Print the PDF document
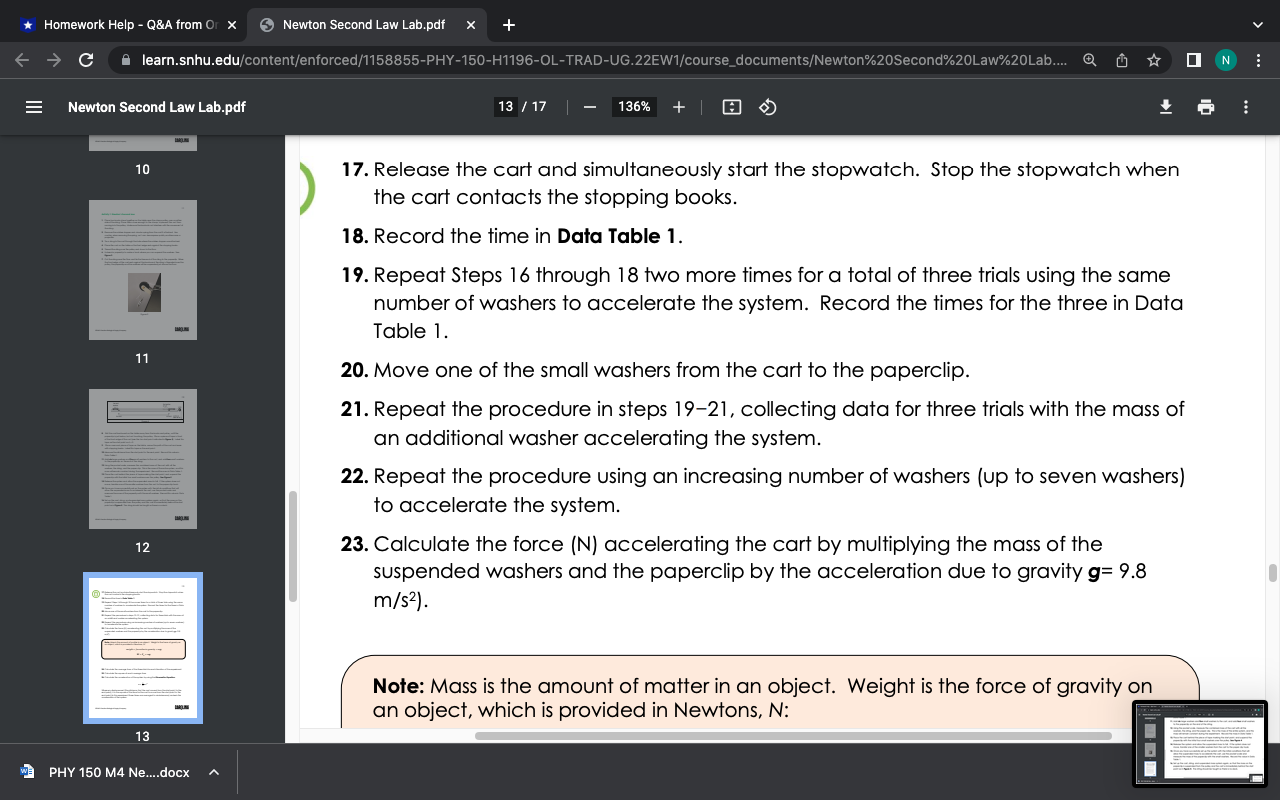This screenshot has width=1280, height=800. [1205, 107]
